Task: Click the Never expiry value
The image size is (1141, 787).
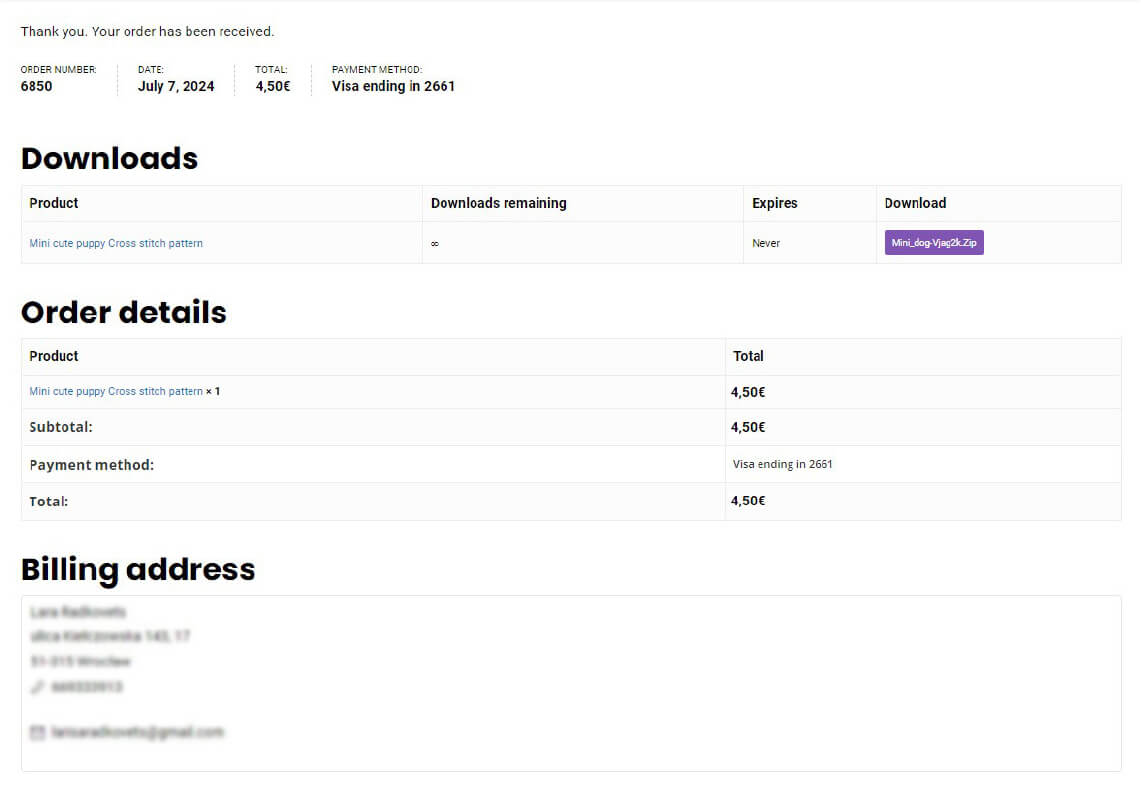Action: [x=766, y=243]
